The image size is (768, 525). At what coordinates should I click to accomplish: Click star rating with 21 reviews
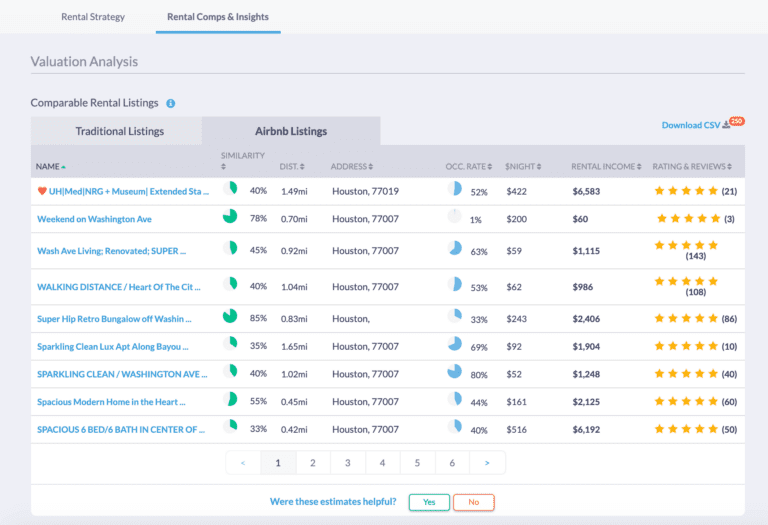(x=685, y=191)
